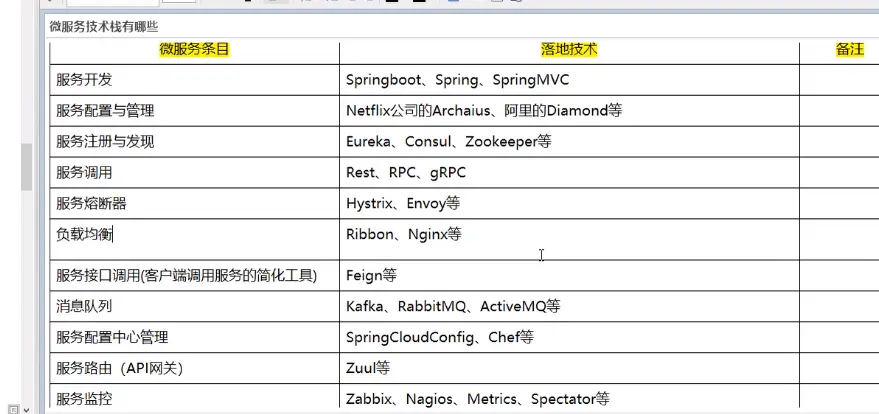Click the empty 备注 cell in the 服务开发 row
The width and height of the screenshot is (879, 414).
coord(839,80)
